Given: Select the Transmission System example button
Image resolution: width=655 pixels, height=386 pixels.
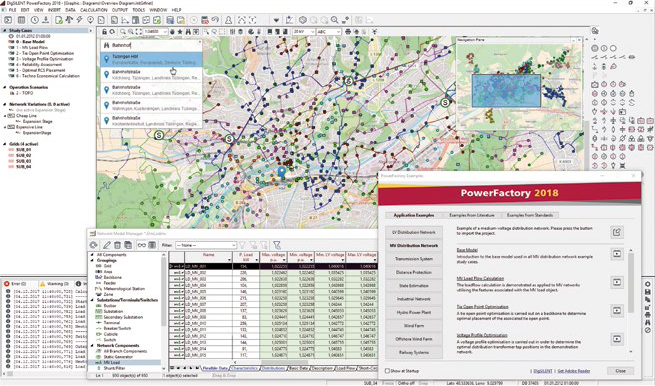Looking at the screenshot, I should [x=414, y=259].
